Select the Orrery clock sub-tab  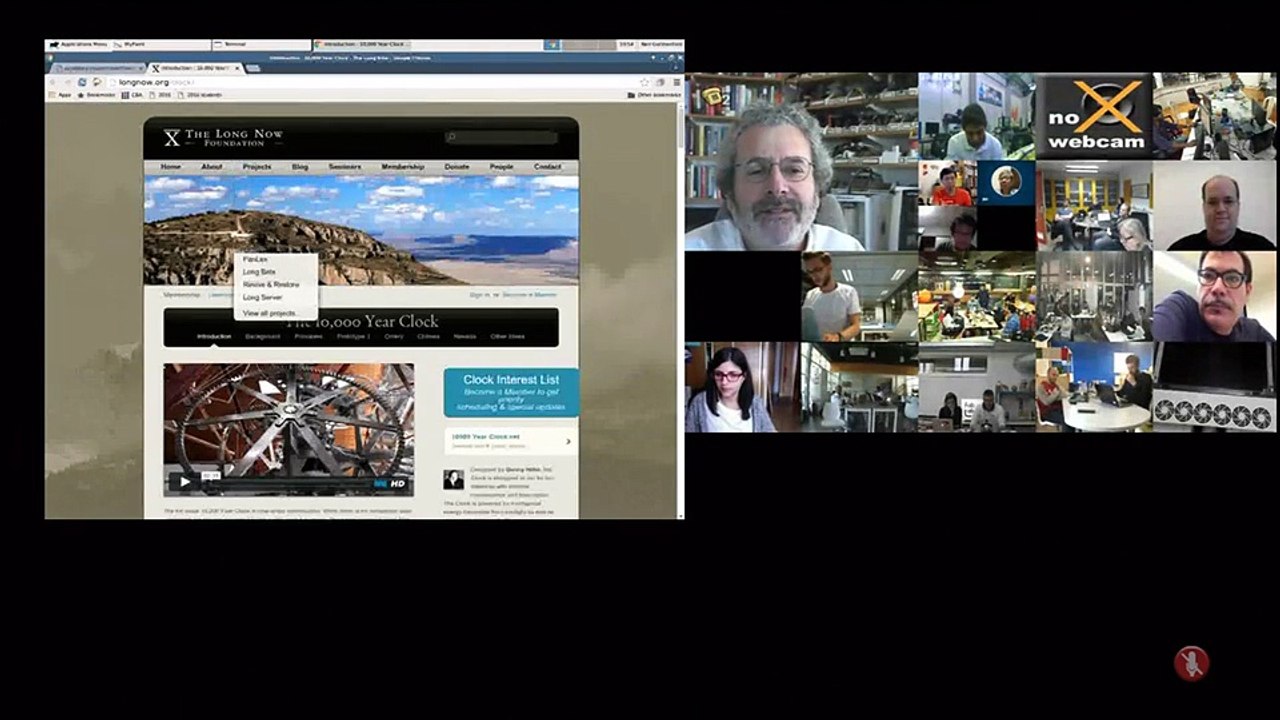[394, 337]
